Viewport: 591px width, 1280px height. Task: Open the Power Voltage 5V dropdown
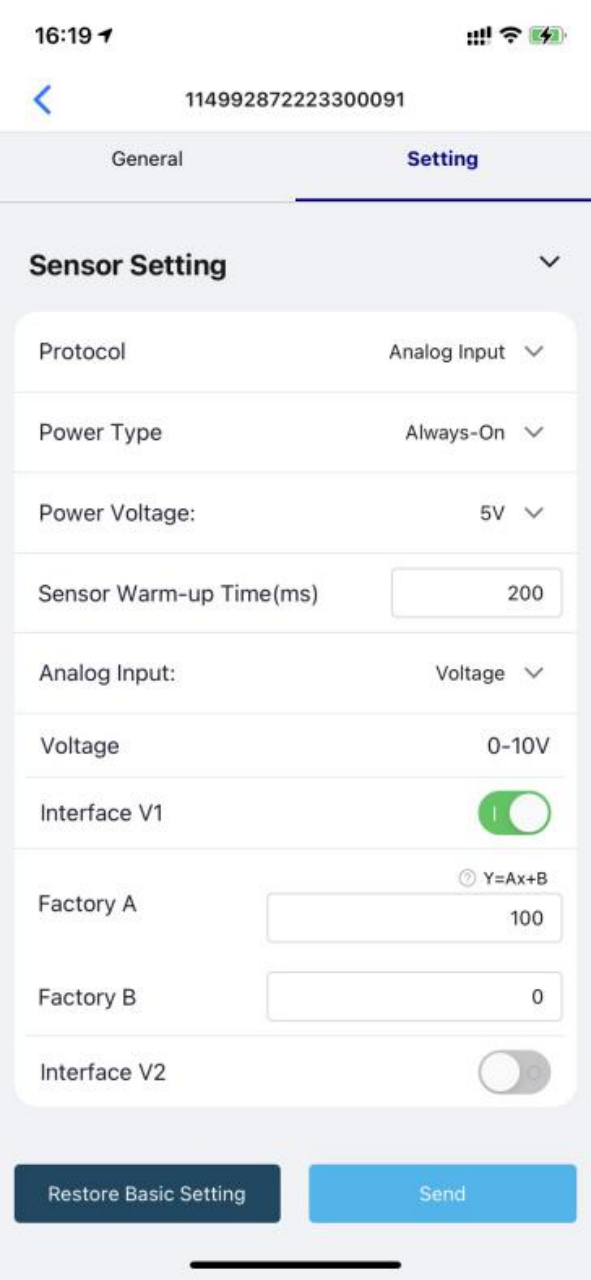click(x=511, y=513)
